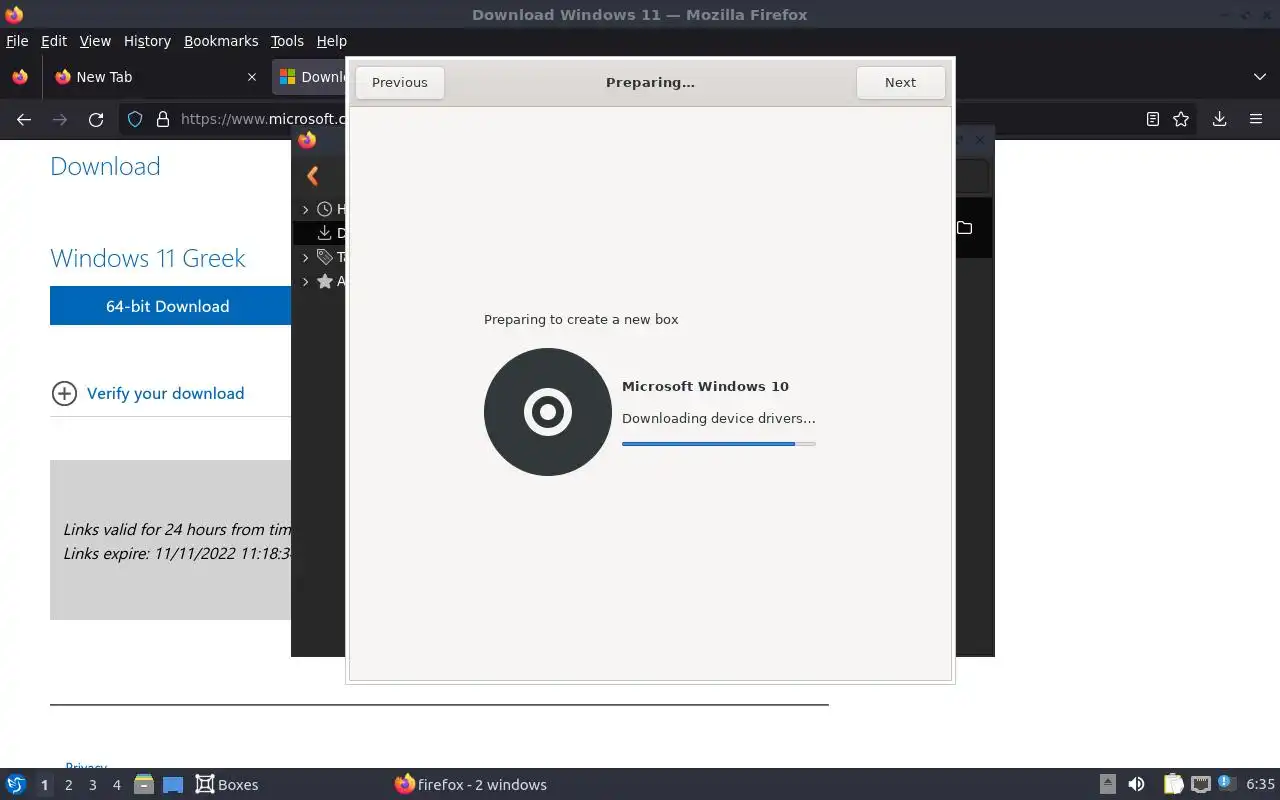The image size is (1280, 800).
Task: Click Next in the Boxes dialog
Action: point(900,82)
